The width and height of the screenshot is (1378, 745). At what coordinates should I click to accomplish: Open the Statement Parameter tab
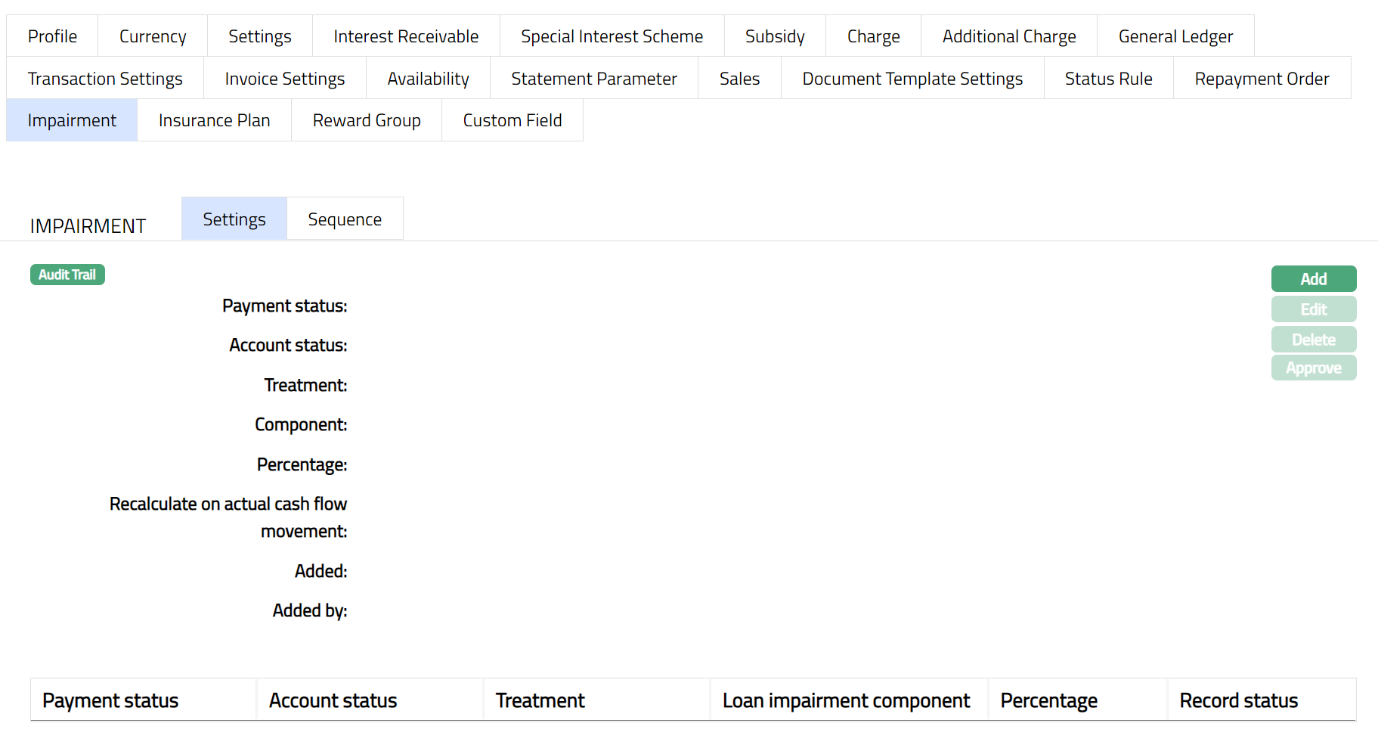click(x=594, y=78)
